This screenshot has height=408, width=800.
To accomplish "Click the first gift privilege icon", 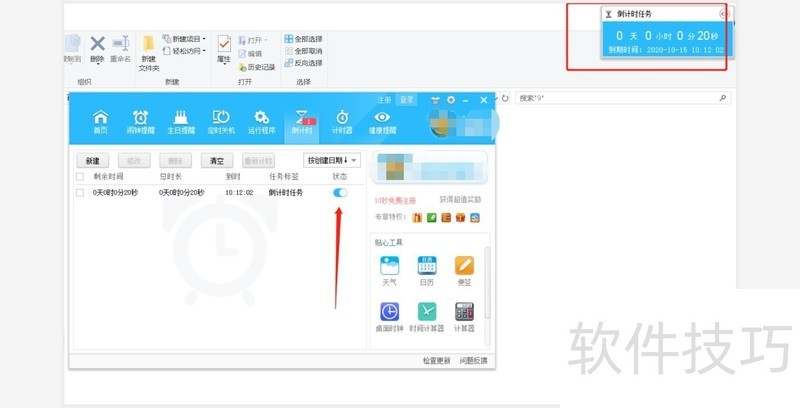I will coord(417,218).
